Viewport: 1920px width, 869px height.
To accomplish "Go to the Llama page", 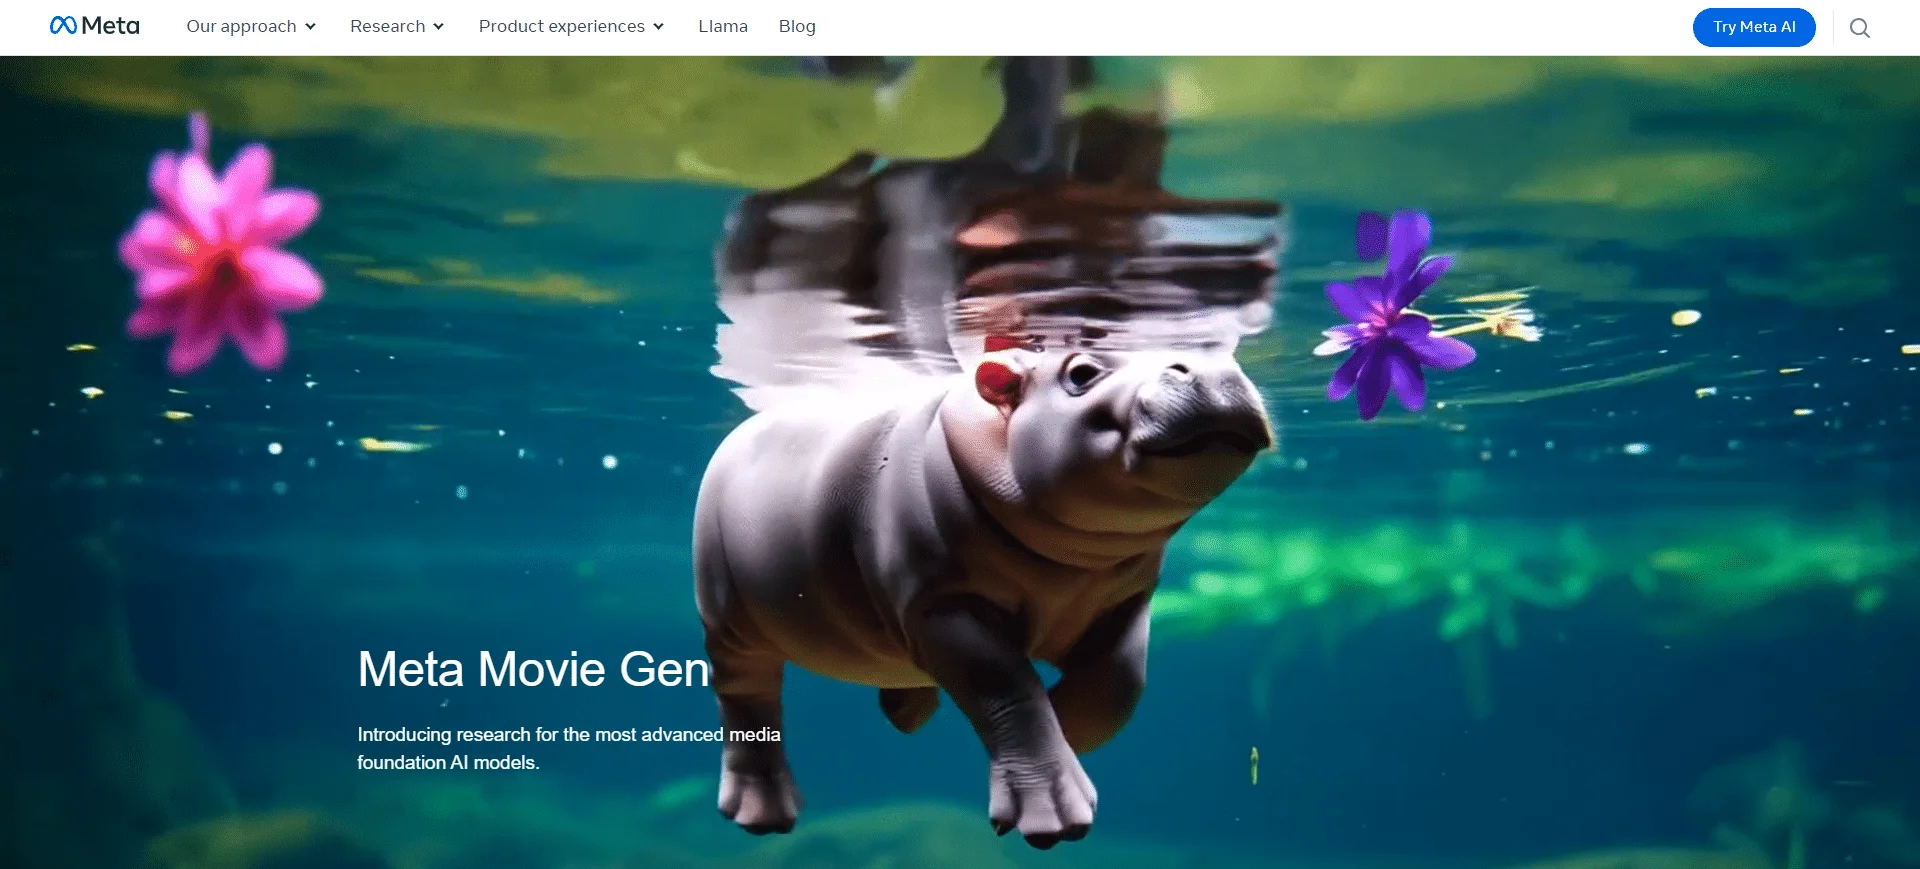I will [x=723, y=26].
